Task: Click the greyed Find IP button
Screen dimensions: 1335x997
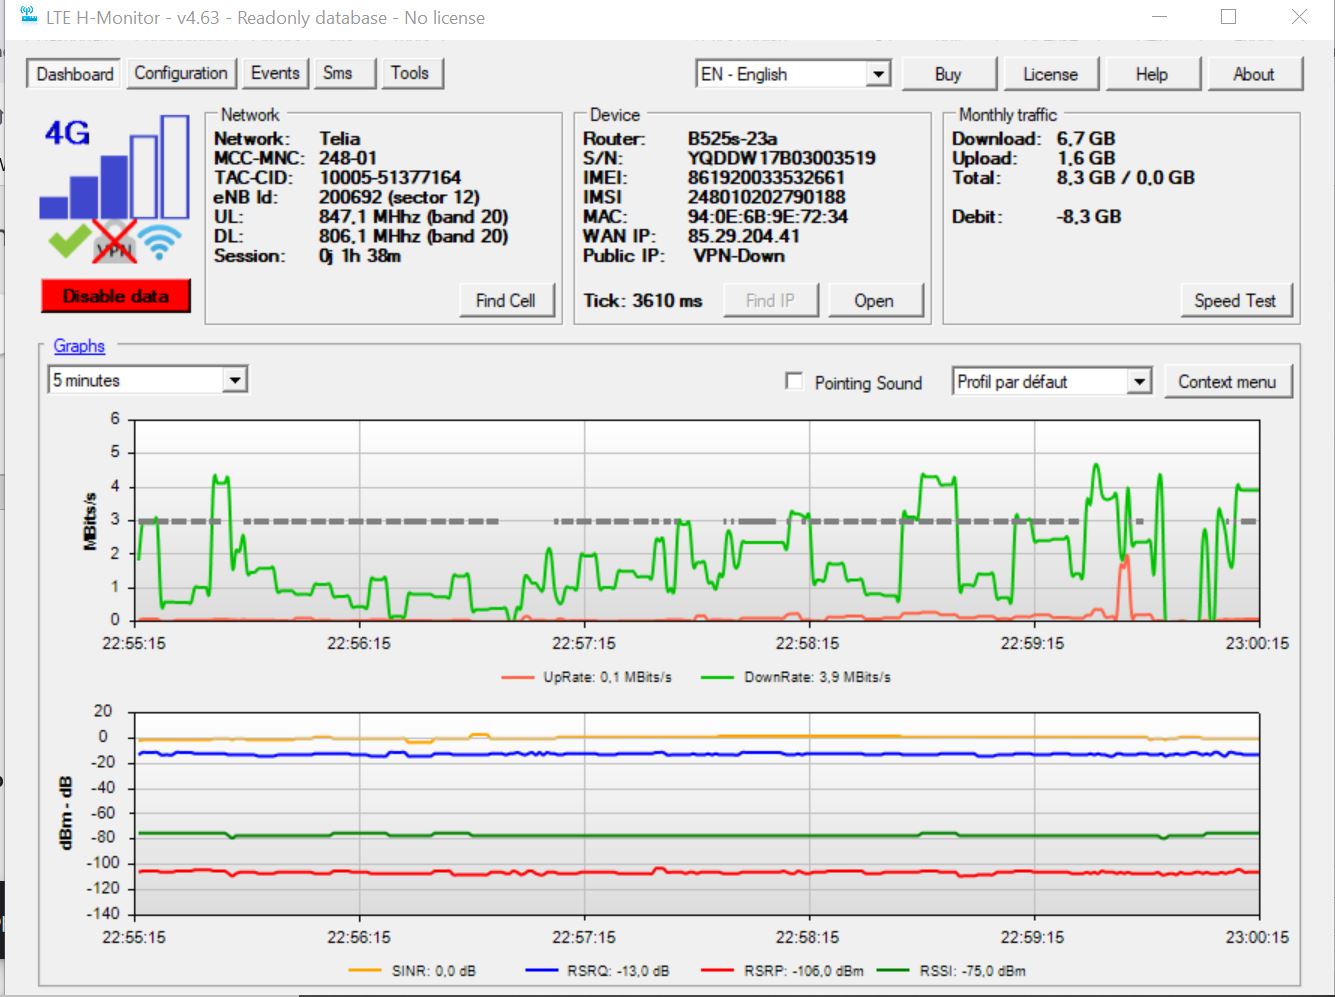Action: tap(770, 300)
